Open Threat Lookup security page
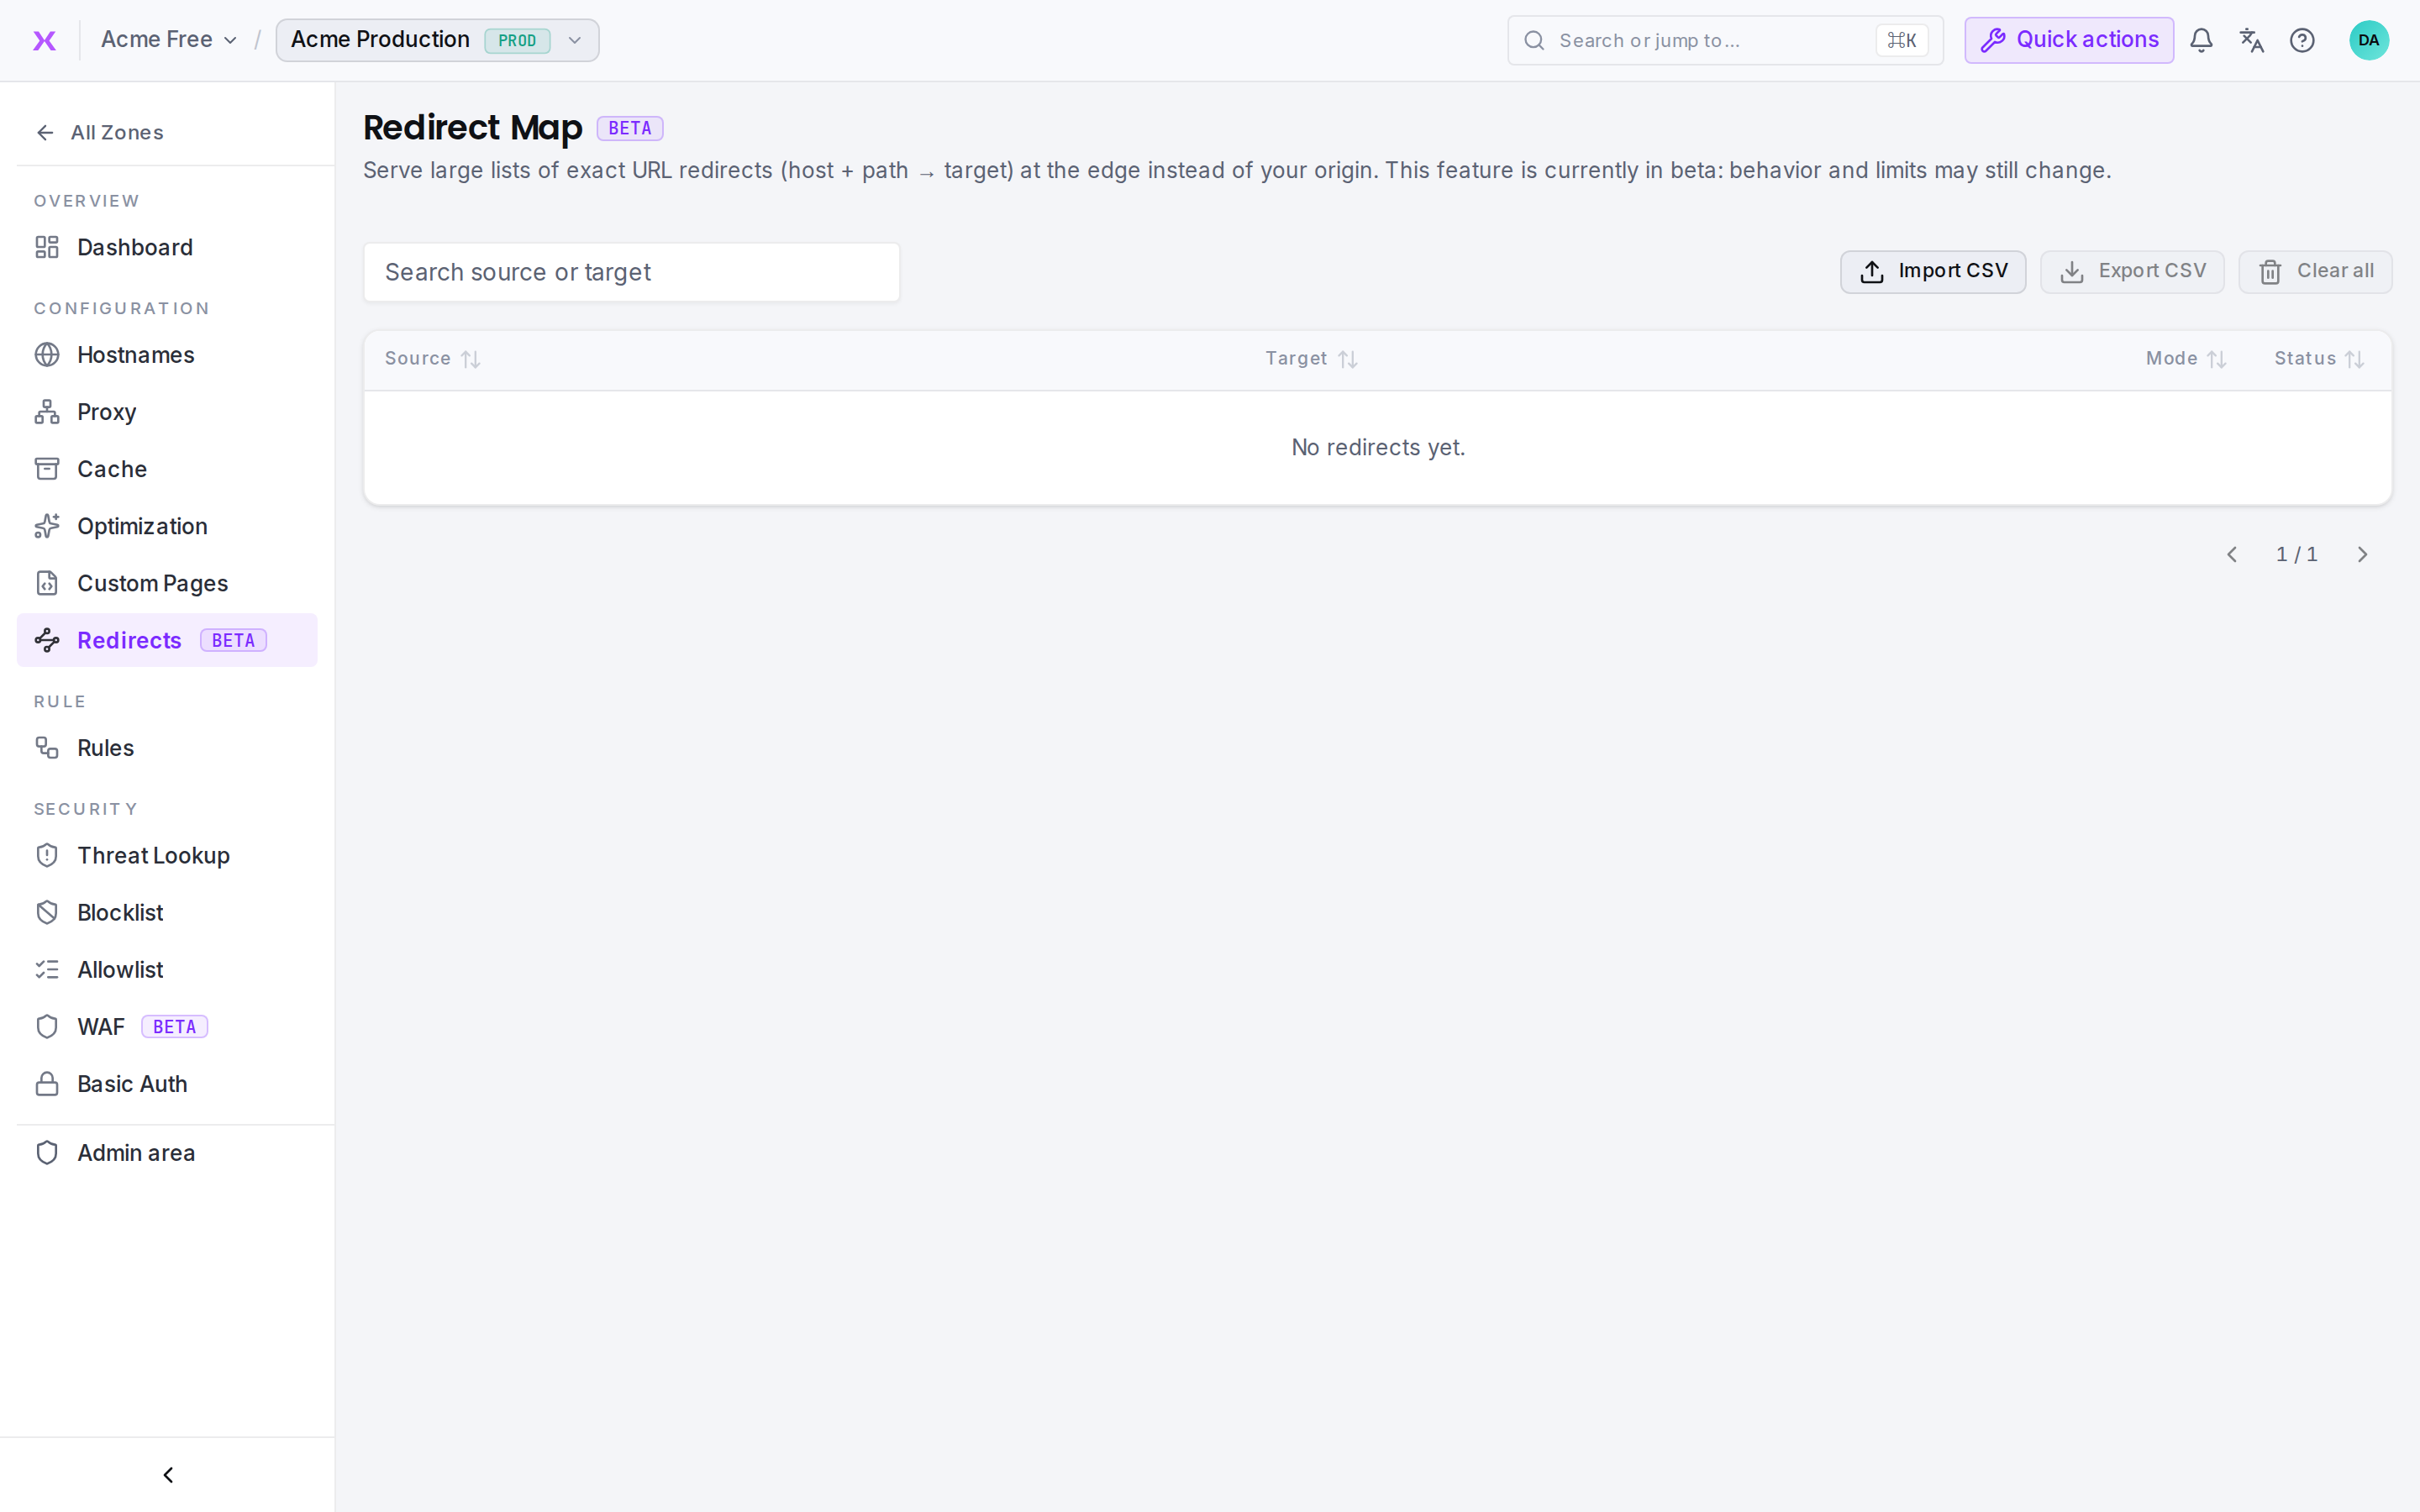Image resolution: width=2420 pixels, height=1512 pixels. (167, 855)
